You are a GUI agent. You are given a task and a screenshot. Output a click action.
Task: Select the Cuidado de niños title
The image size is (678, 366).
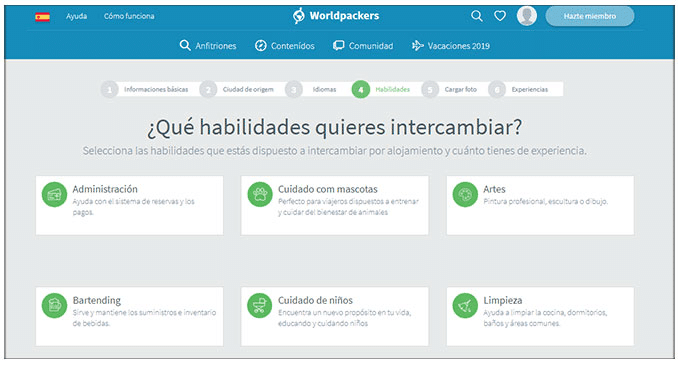tap(315, 300)
